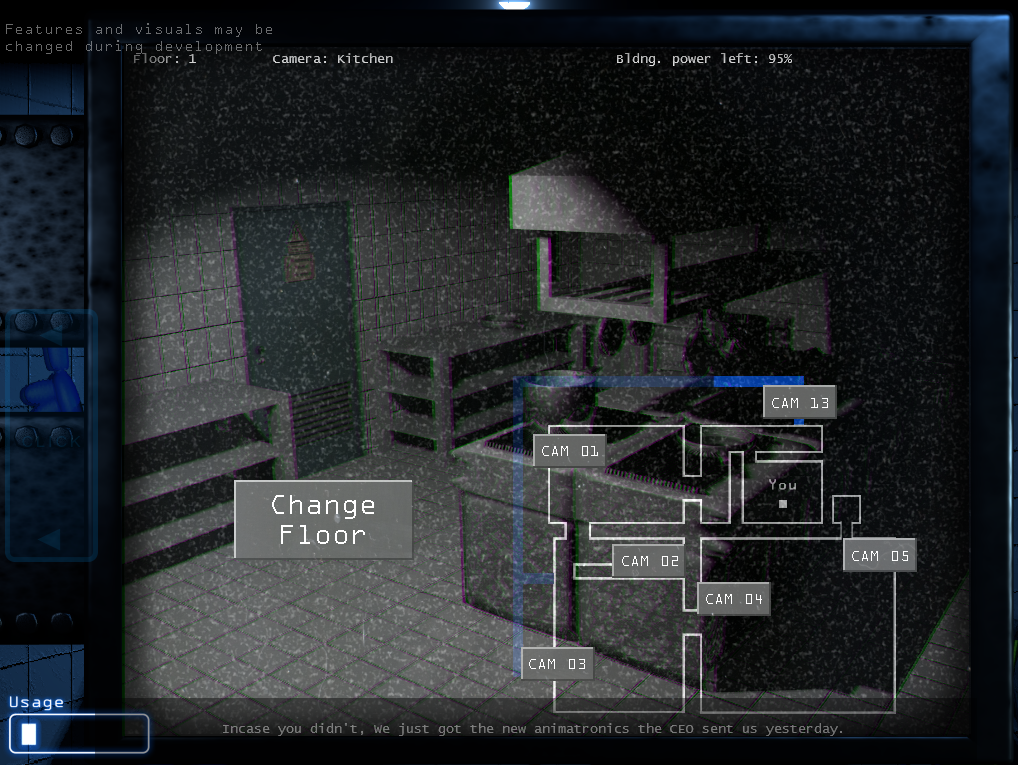Click the small room outline above CAM 05
The height and width of the screenshot is (765, 1018).
point(846,509)
